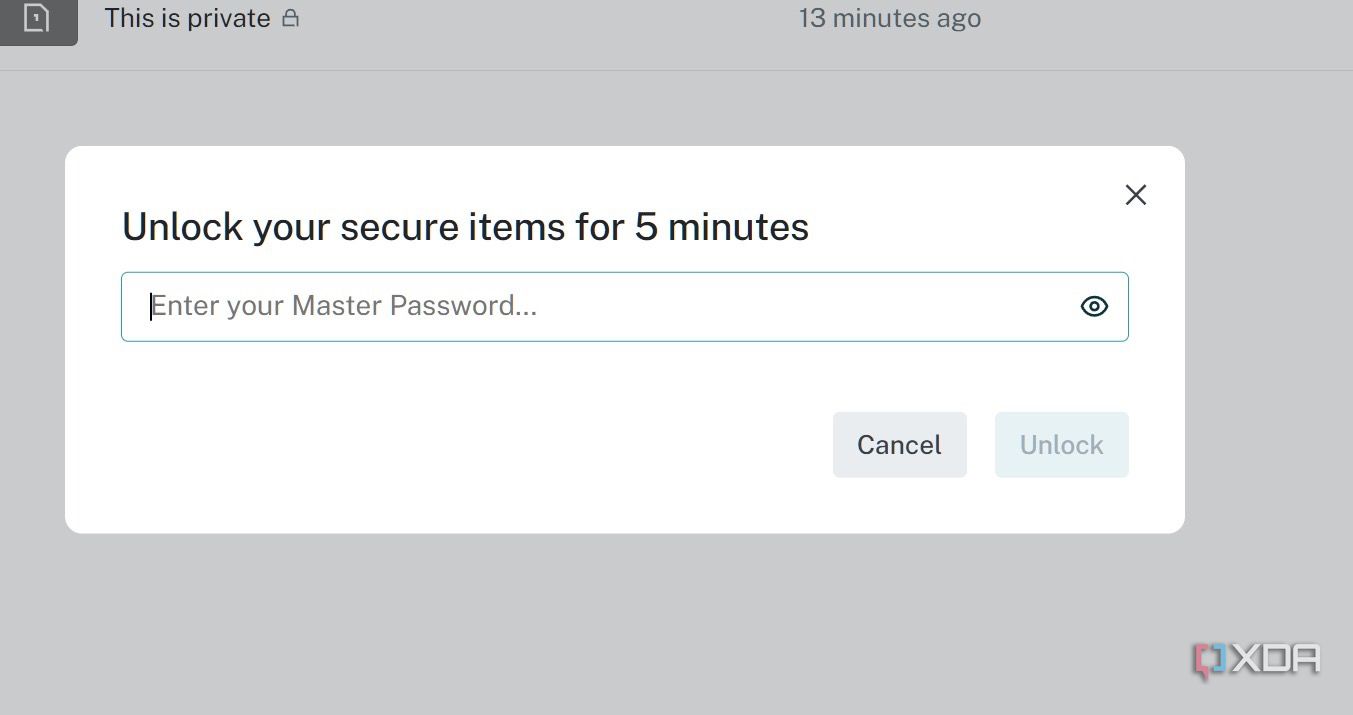The image size is (1353, 715).
Task: Open the protected note titled This is private
Action: click(187, 18)
